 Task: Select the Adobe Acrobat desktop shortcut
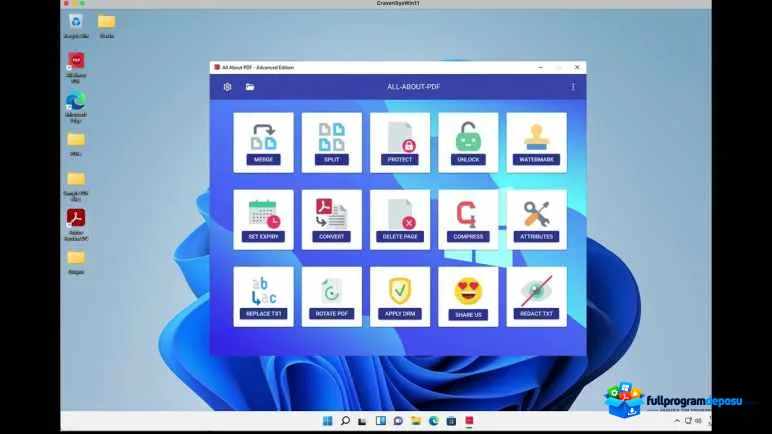(x=76, y=225)
